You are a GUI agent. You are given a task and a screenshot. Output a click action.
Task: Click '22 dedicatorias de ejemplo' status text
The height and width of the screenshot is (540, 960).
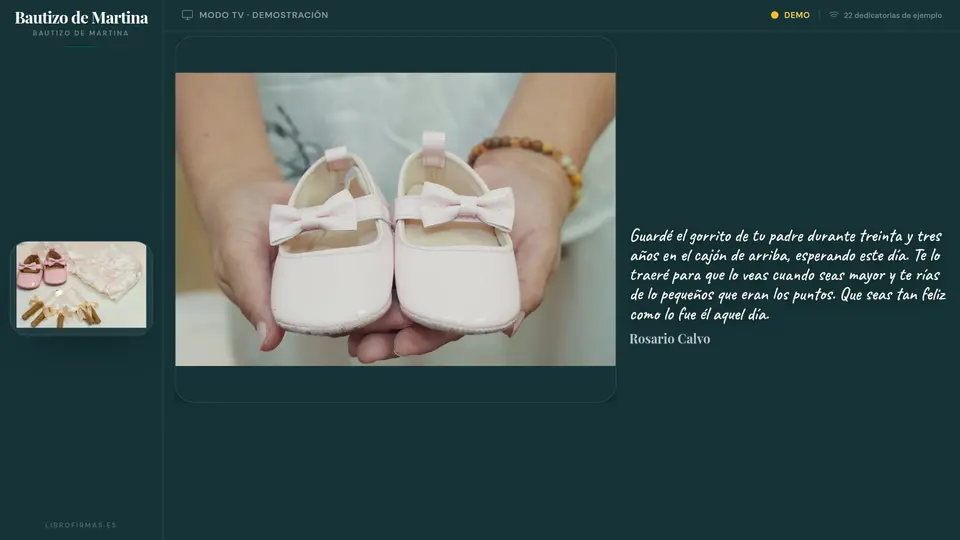893,15
